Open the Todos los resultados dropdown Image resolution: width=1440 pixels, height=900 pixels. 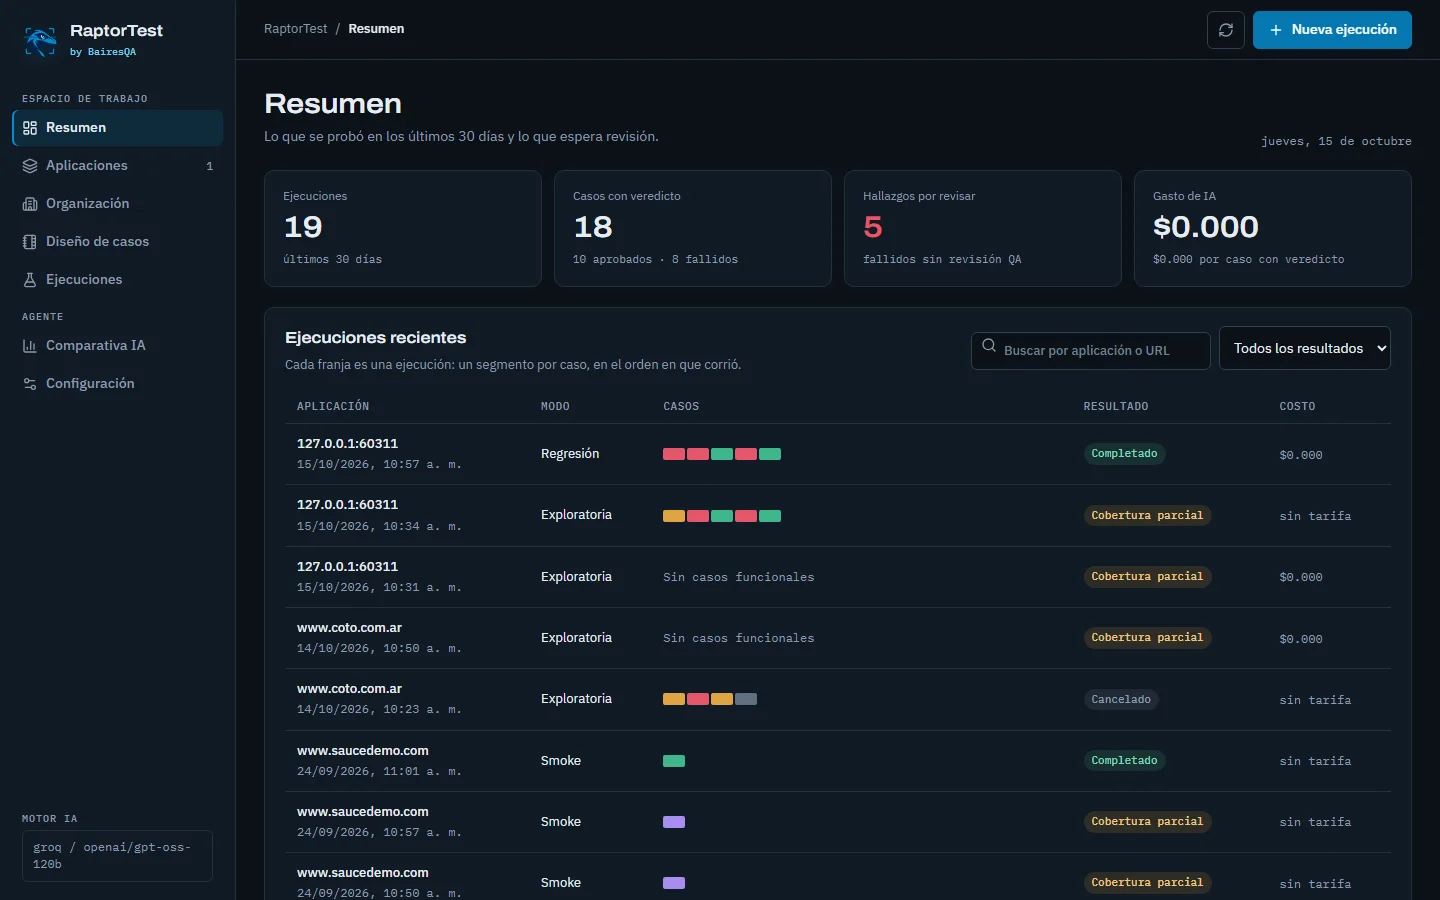[1305, 348]
